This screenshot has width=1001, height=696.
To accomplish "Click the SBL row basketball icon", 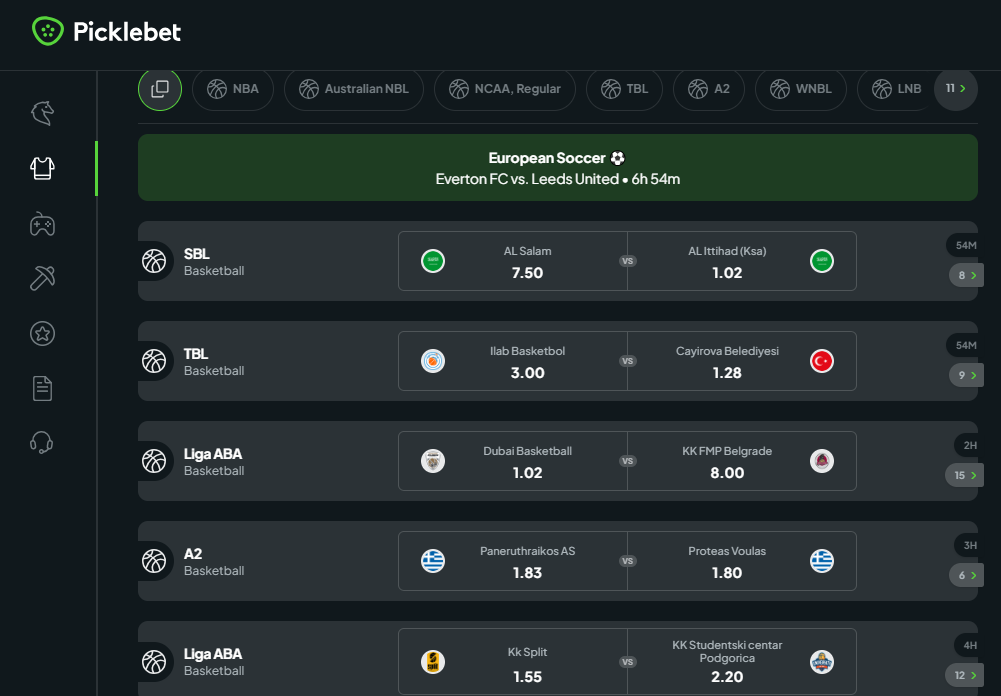I will click(x=154, y=261).
